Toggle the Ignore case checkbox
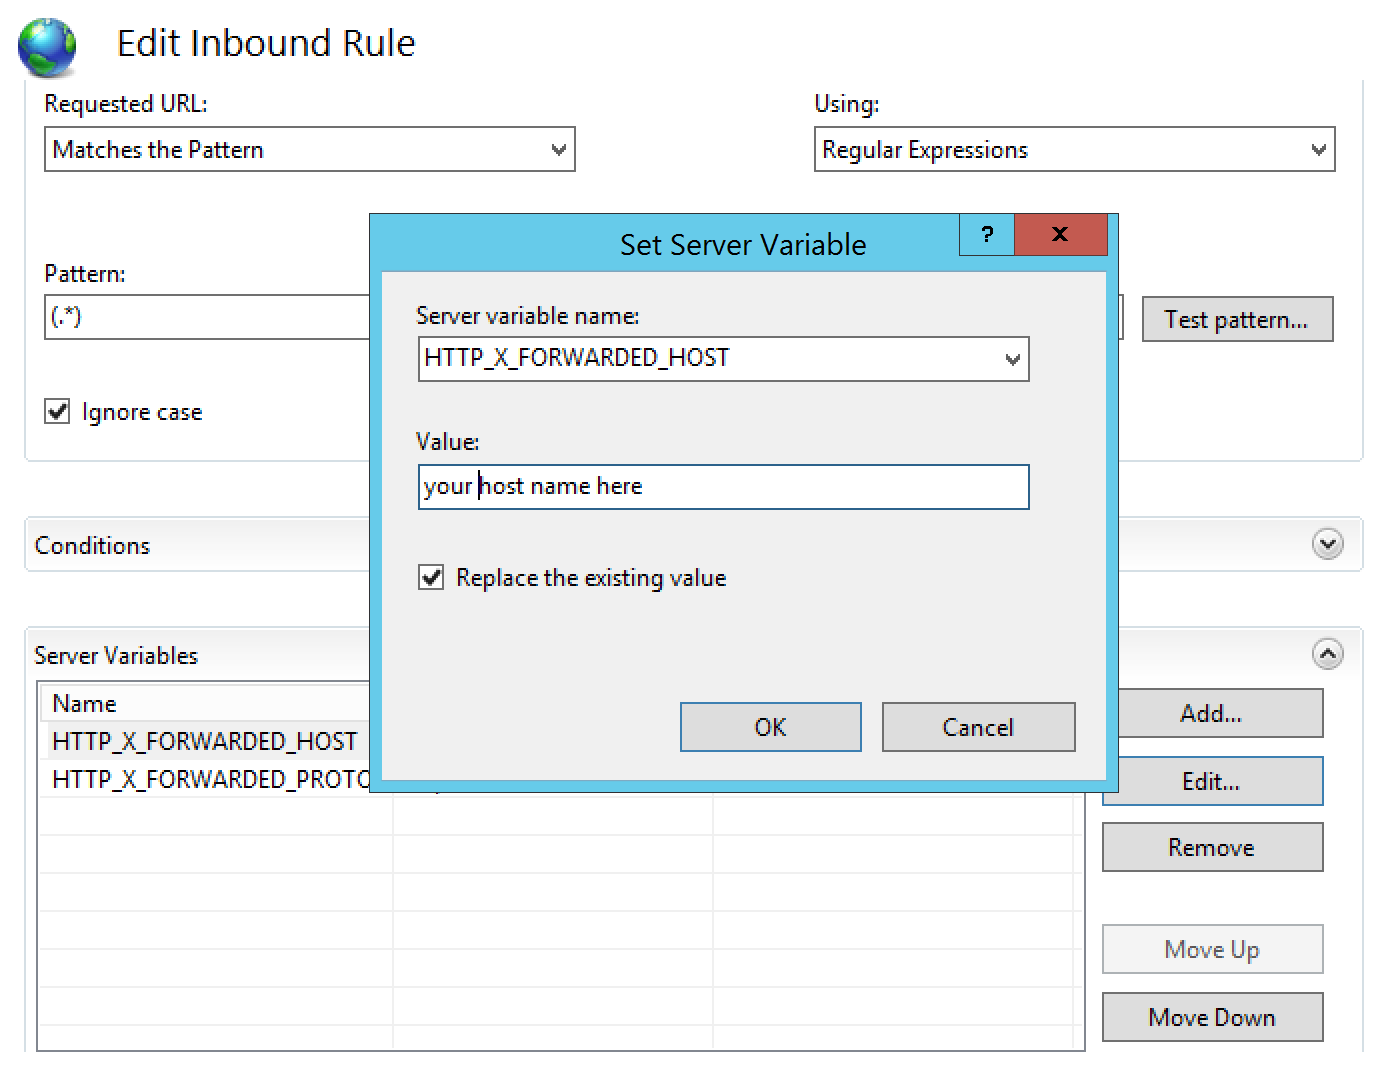 [57, 411]
